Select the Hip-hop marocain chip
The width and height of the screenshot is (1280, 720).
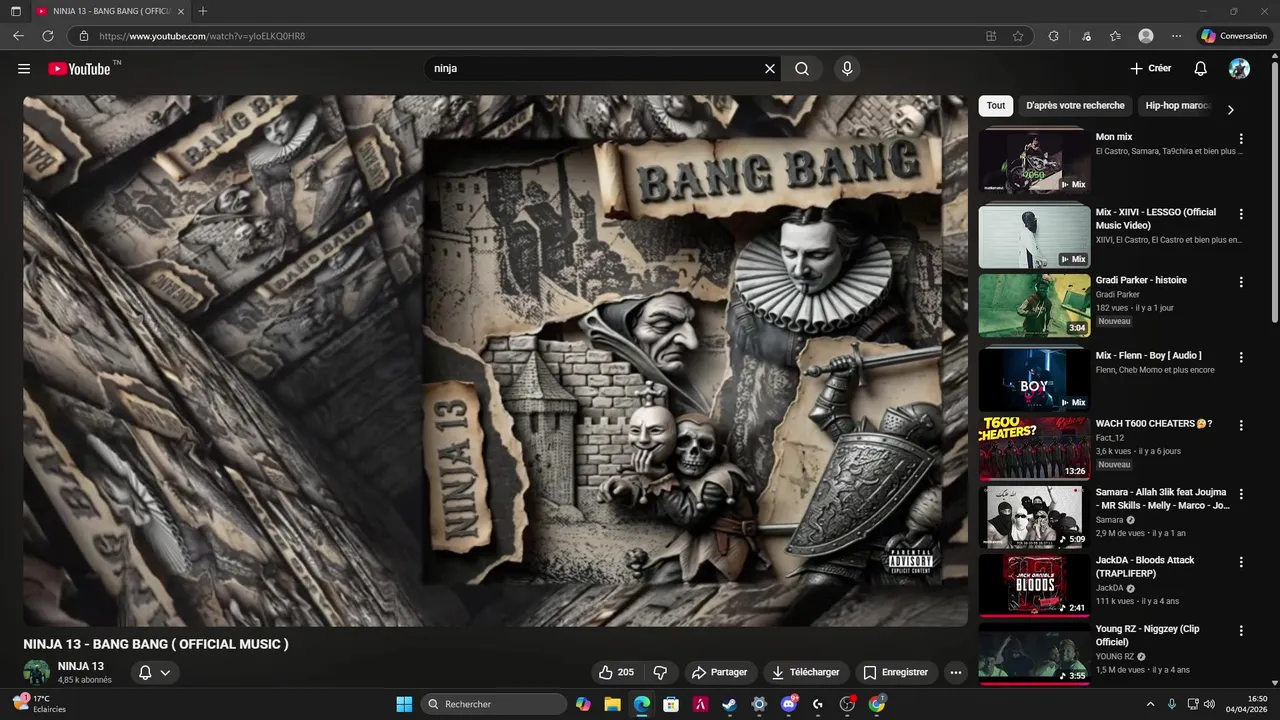[1176, 106]
